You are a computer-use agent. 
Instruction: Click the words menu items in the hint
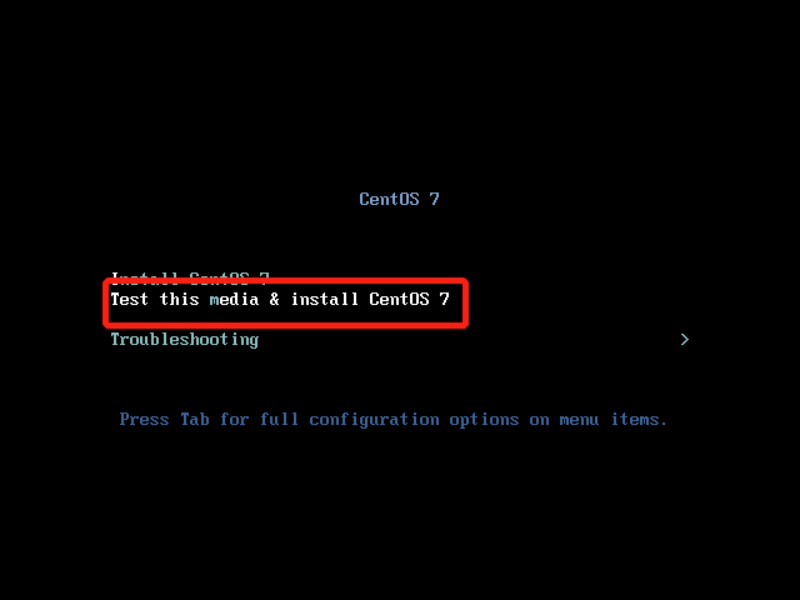click(x=613, y=419)
